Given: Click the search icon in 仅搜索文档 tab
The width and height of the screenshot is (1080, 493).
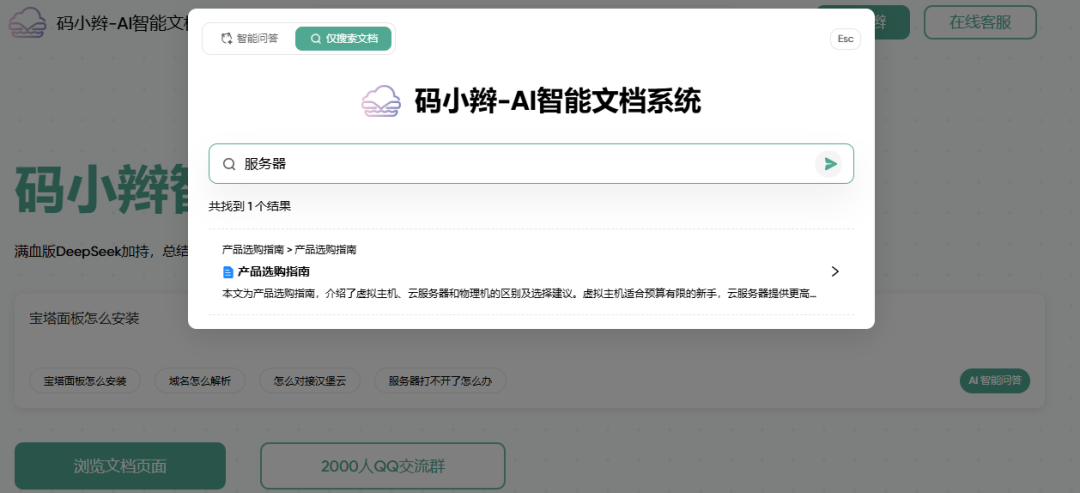Looking at the screenshot, I should [315, 39].
